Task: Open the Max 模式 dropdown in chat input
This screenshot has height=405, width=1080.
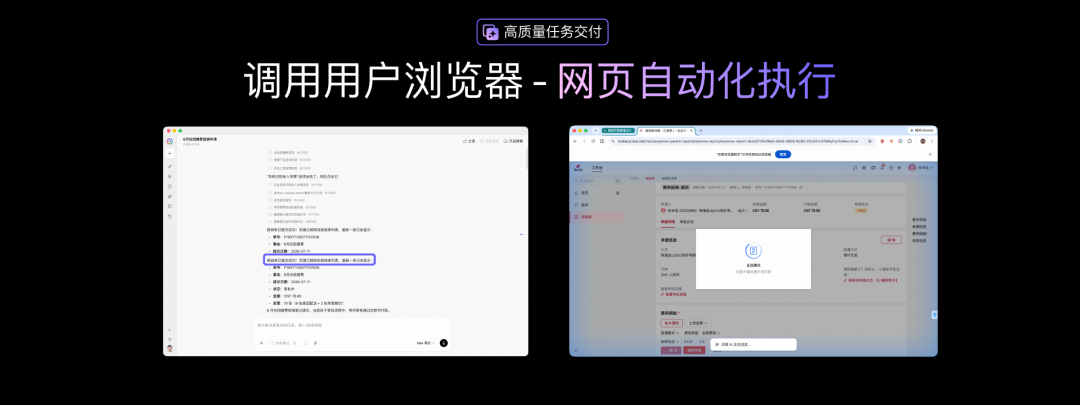Action: (x=426, y=343)
